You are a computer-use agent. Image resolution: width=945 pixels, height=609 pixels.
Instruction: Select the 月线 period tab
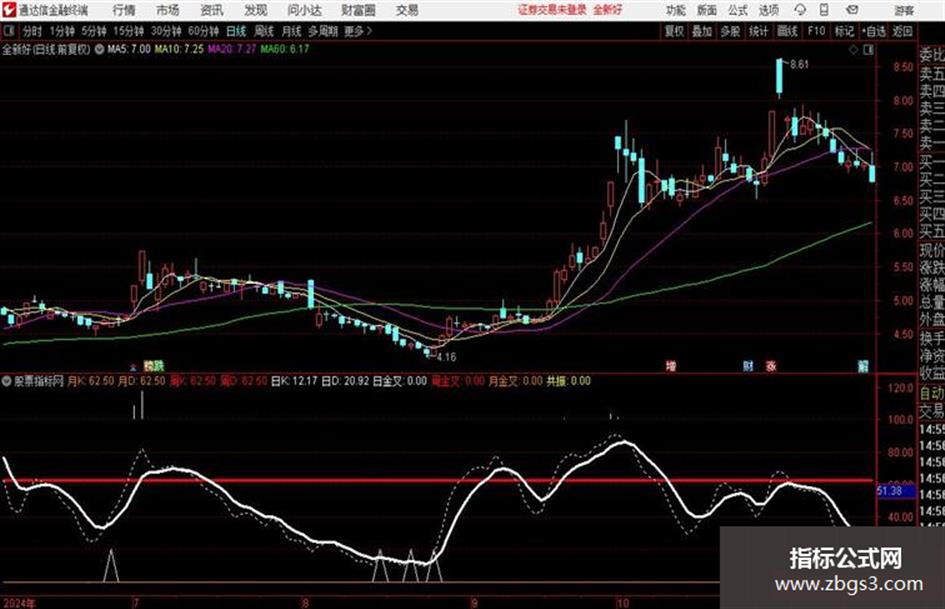[292, 31]
